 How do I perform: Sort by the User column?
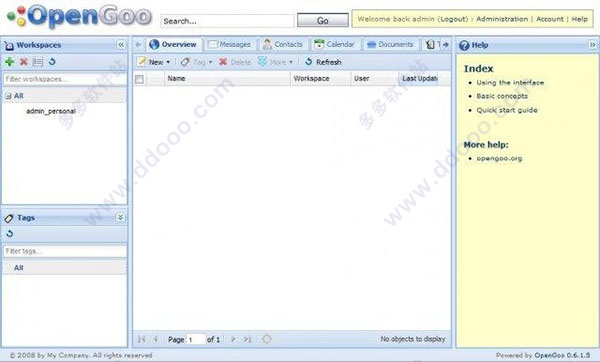pyautogui.click(x=375, y=78)
